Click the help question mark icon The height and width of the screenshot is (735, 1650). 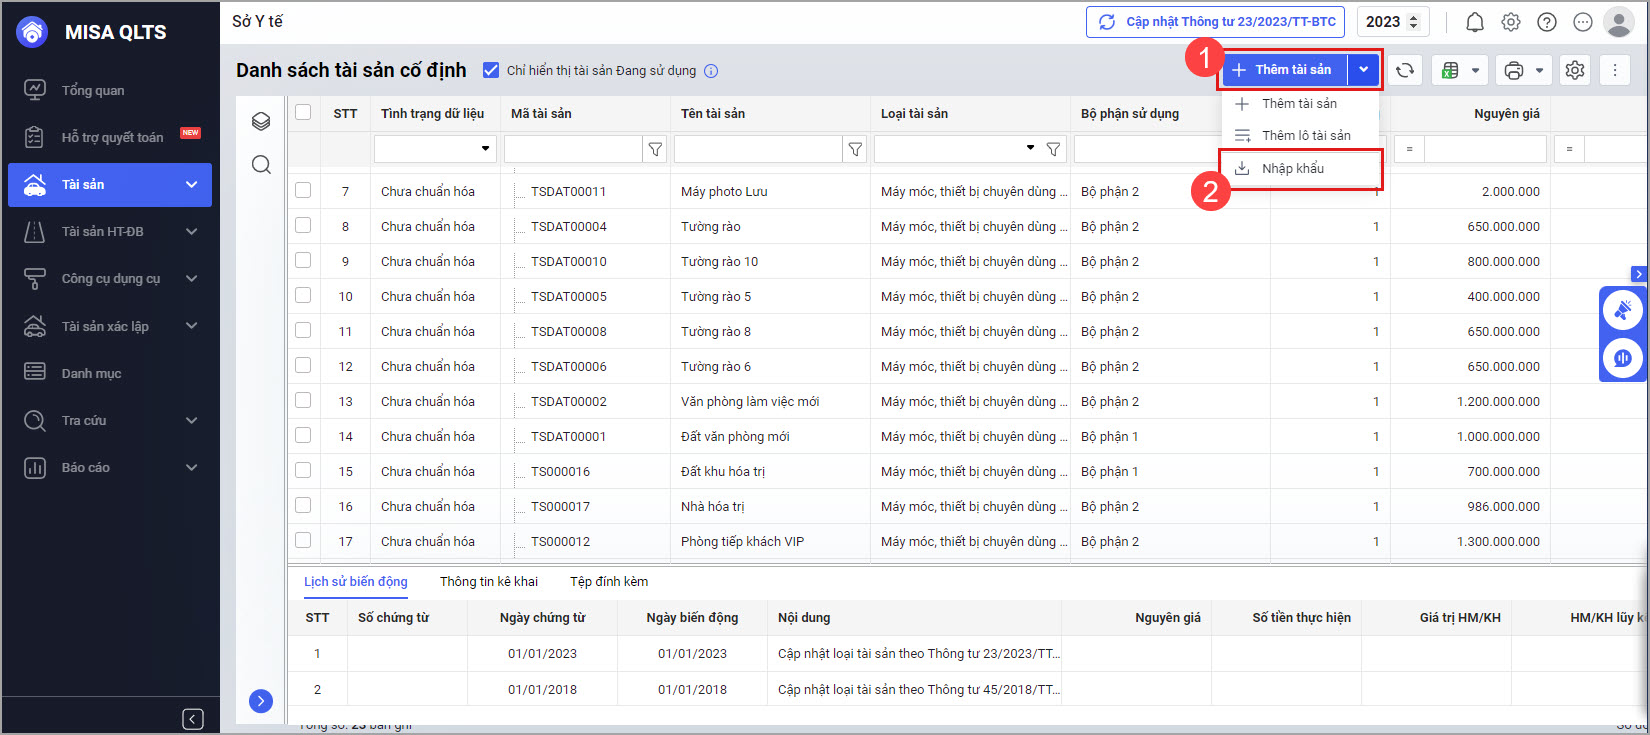pyautogui.click(x=1546, y=22)
